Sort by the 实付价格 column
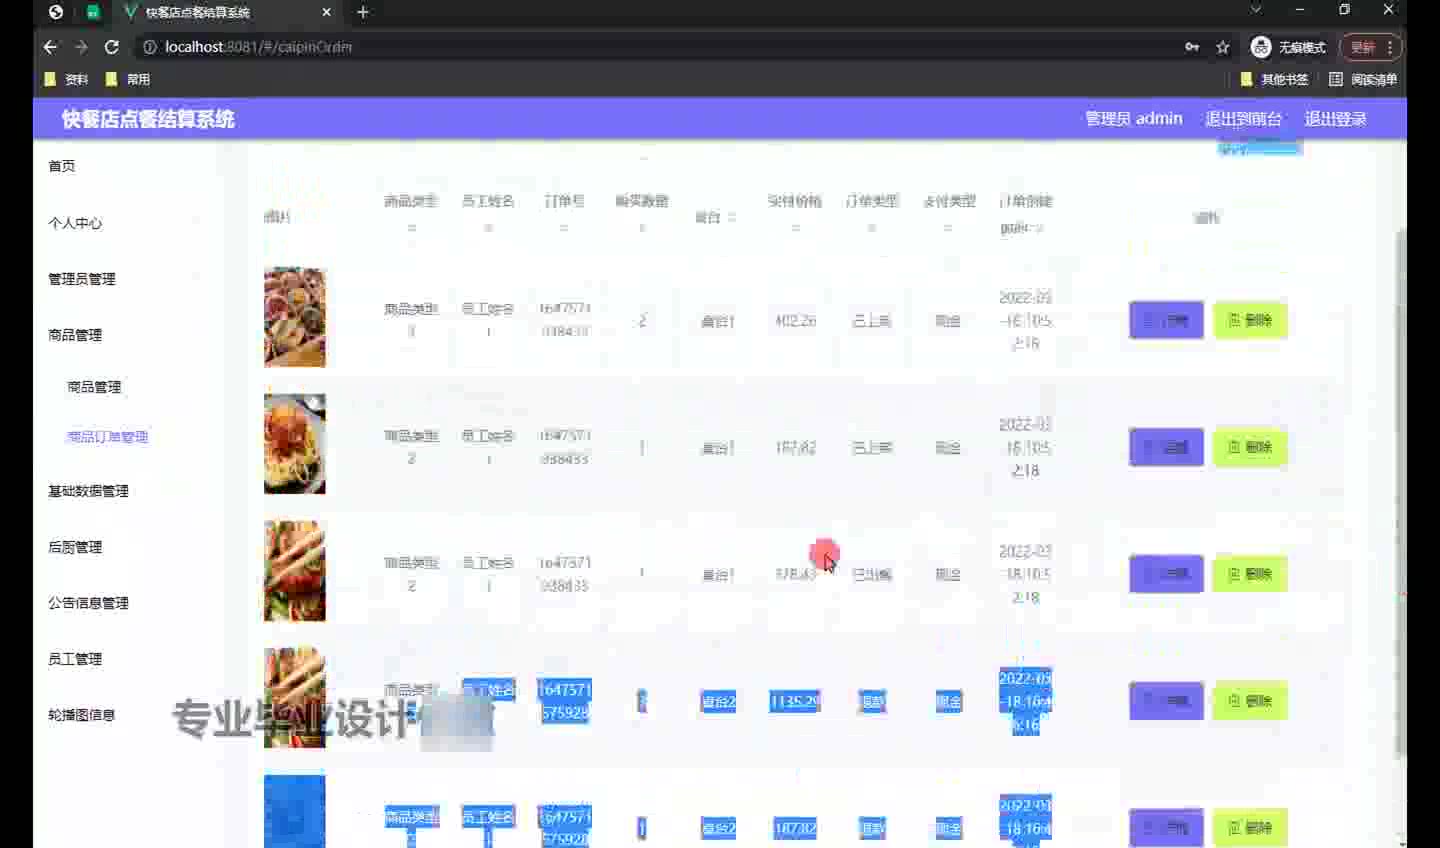The width and height of the screenshot is (1440, 848). pos(795,228)
